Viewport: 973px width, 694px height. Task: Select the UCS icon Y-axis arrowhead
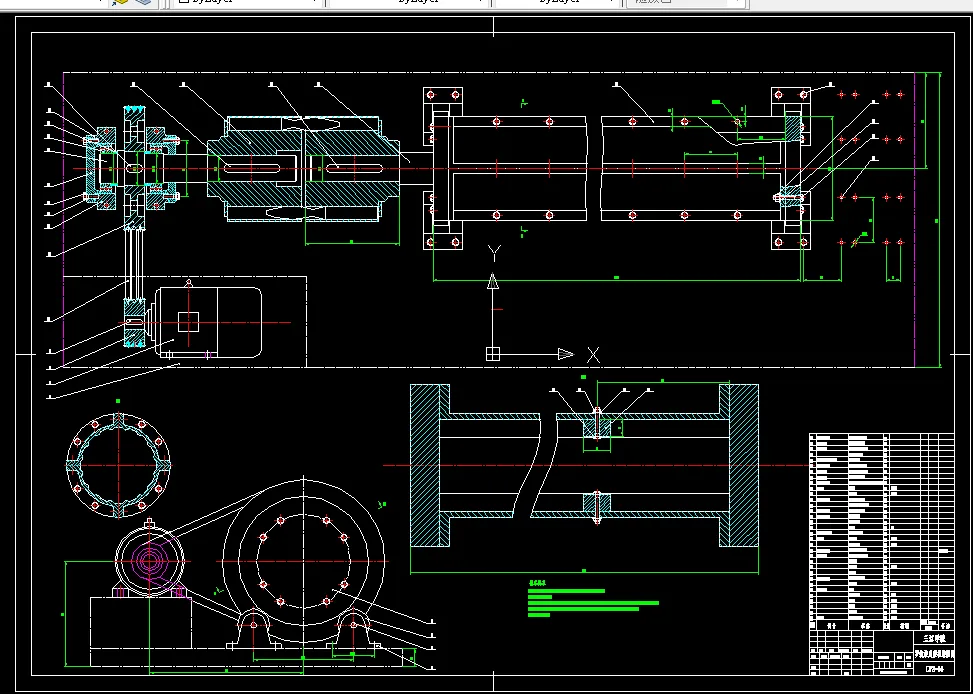pos(493,281)
